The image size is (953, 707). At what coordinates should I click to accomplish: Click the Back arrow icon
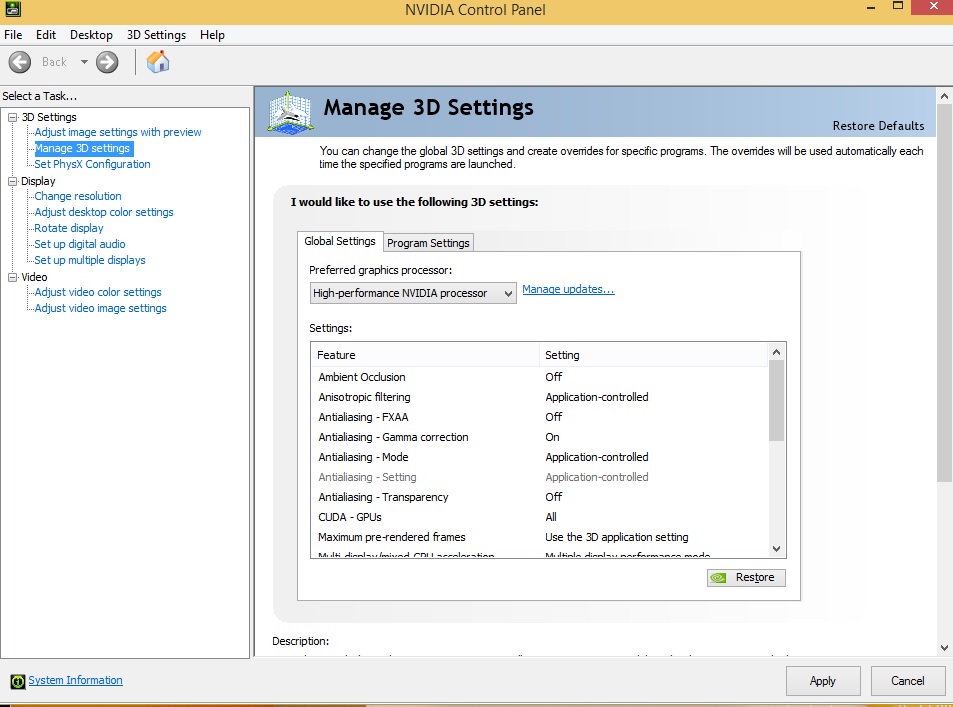pyautogui.click(x=19, y=62)
